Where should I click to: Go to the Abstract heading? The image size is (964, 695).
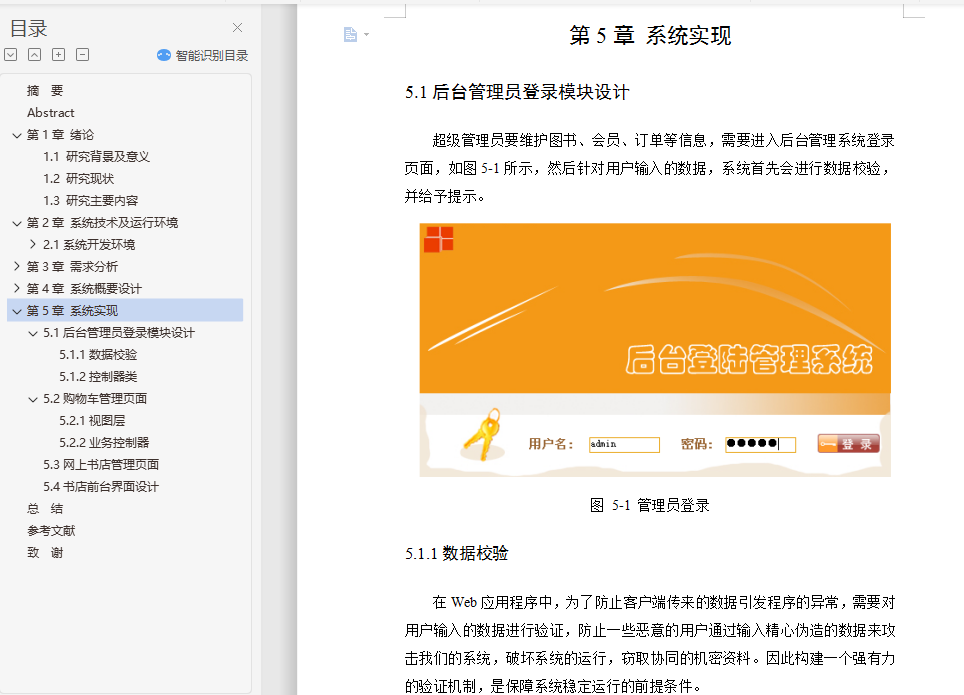coord(50,113)
